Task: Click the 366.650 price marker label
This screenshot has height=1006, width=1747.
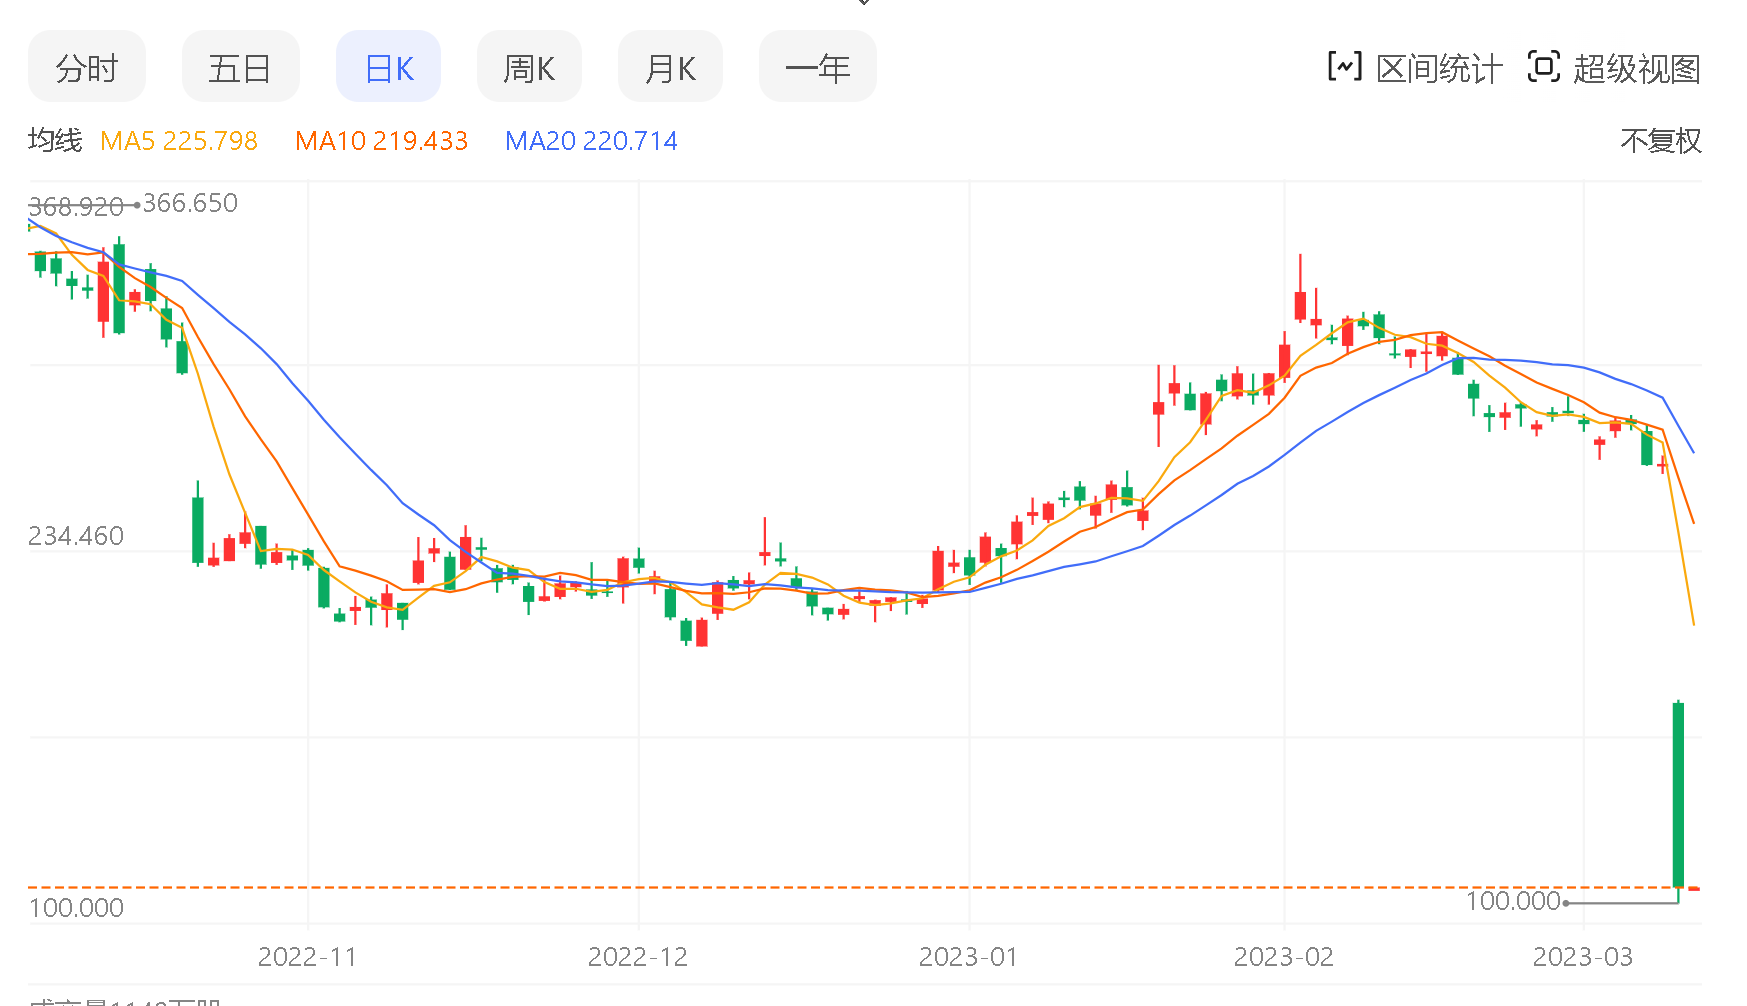Action: point(190,203)
